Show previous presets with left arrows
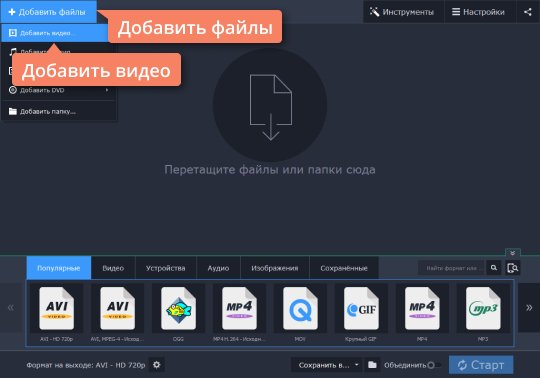The height and width of the screenshot is (378, 540). (11, 307)
